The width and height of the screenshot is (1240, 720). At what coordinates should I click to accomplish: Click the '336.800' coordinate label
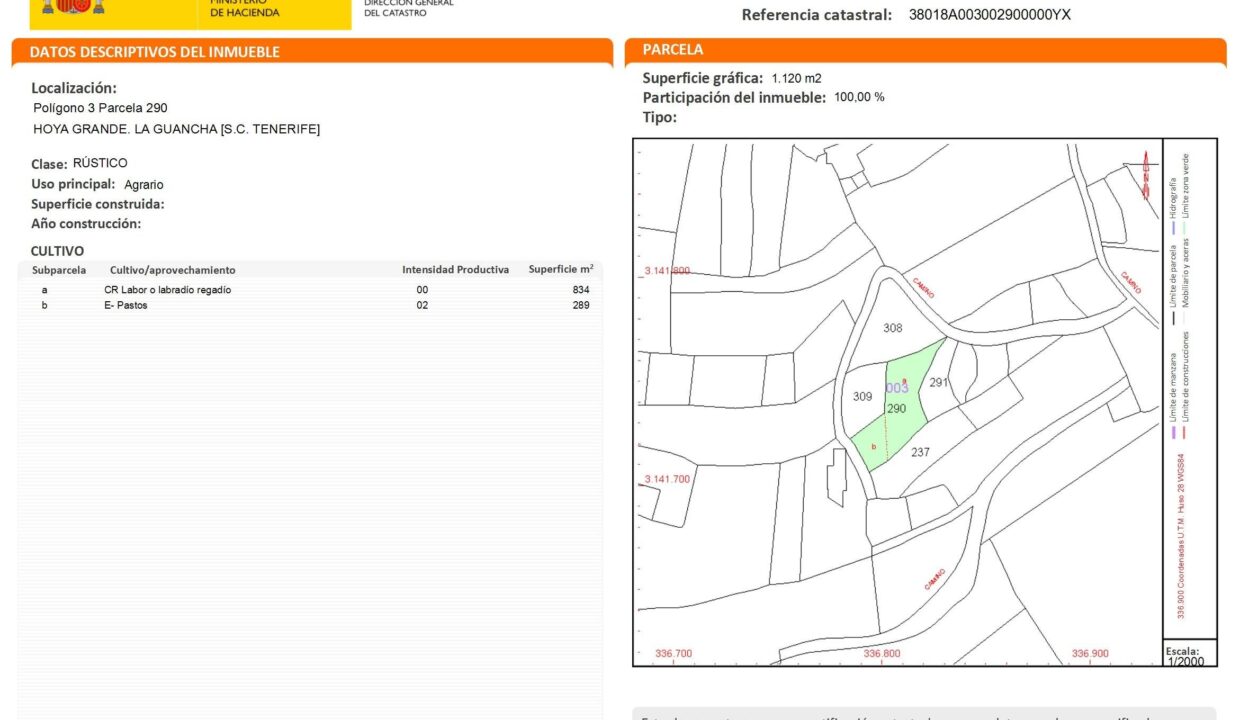pyautogui.click(x=881, y=654)
